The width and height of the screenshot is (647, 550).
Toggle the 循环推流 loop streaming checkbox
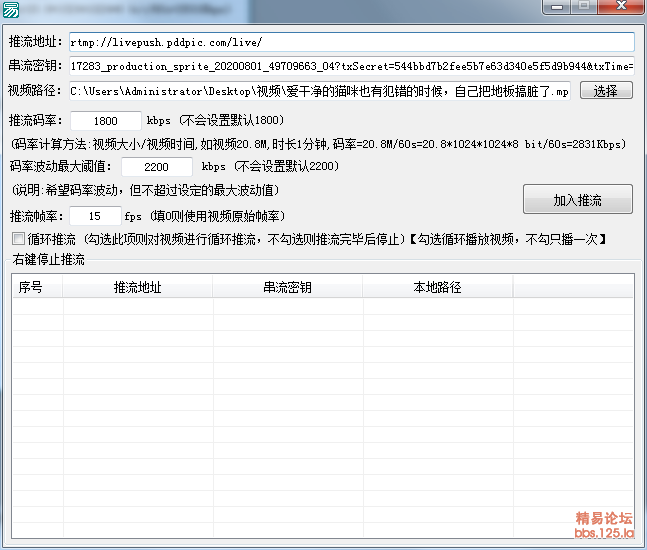[18, 240]
